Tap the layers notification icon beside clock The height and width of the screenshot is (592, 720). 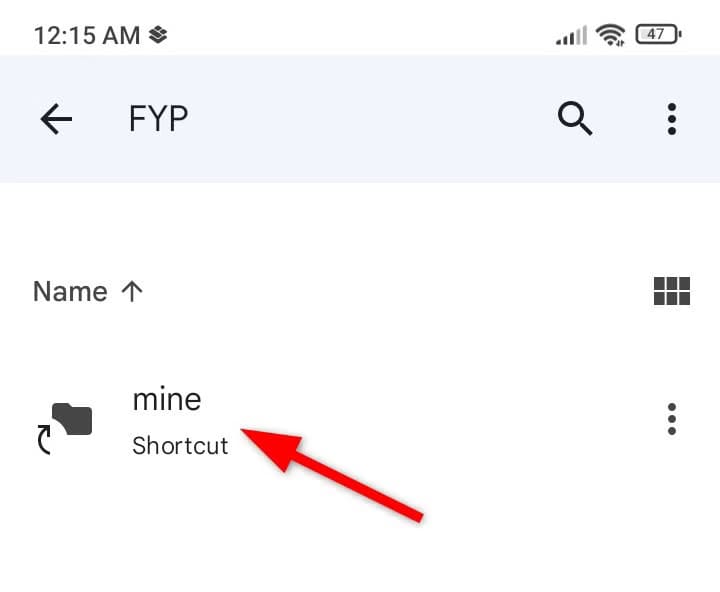click(x=158, y=35)
